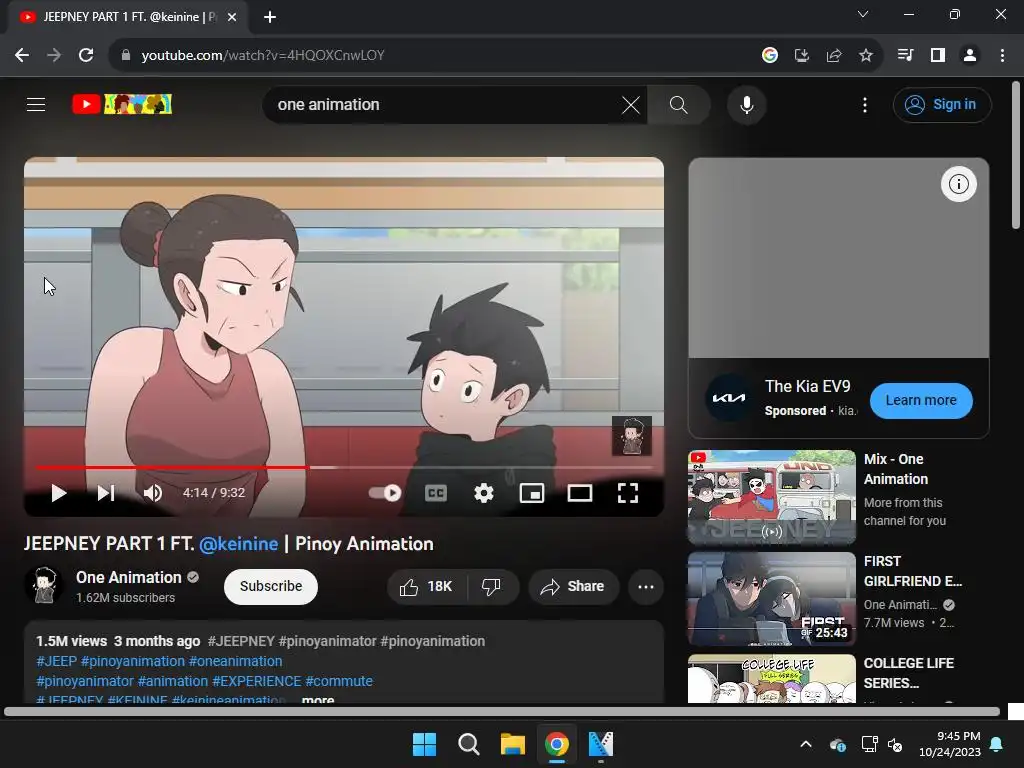The height and width of the screenshot is (768, 1024).
Task: Open the COLLEGE LIFE SERIES video title
Action: (x=908, y=673)
